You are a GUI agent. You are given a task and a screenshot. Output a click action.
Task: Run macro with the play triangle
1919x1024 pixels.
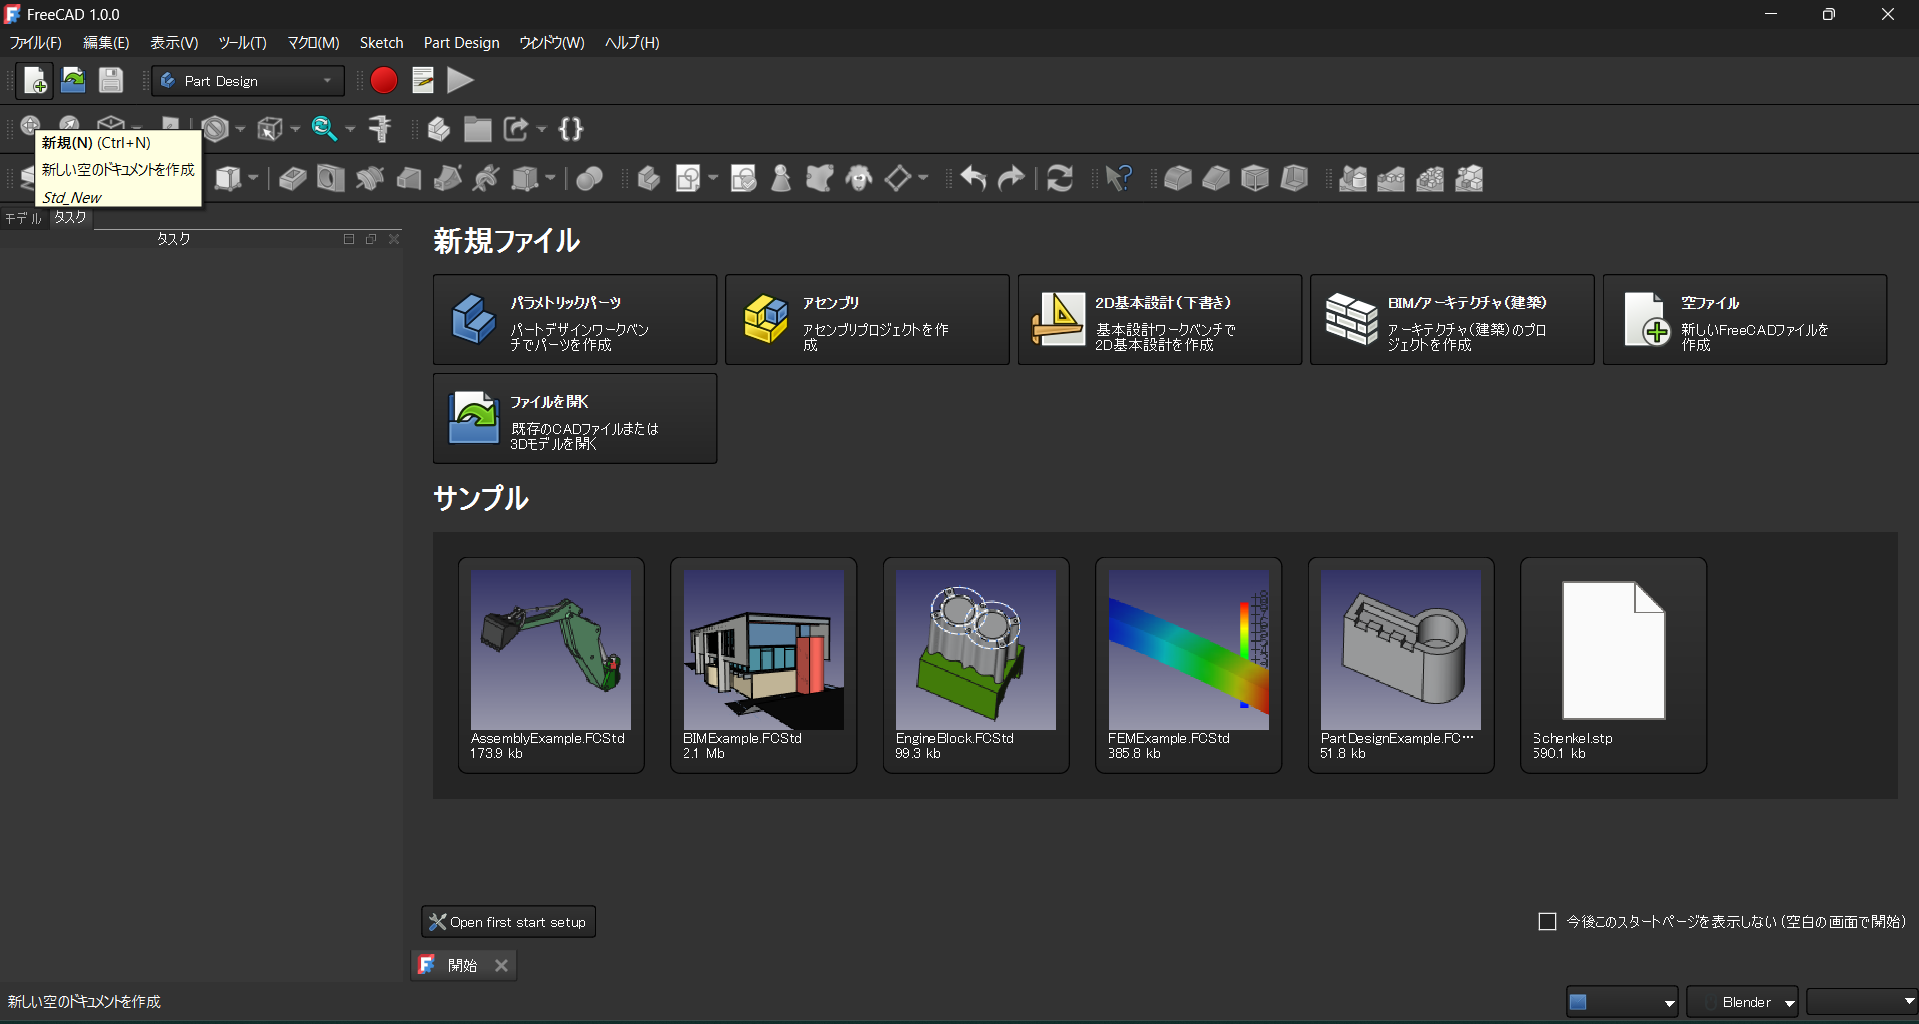460,80
